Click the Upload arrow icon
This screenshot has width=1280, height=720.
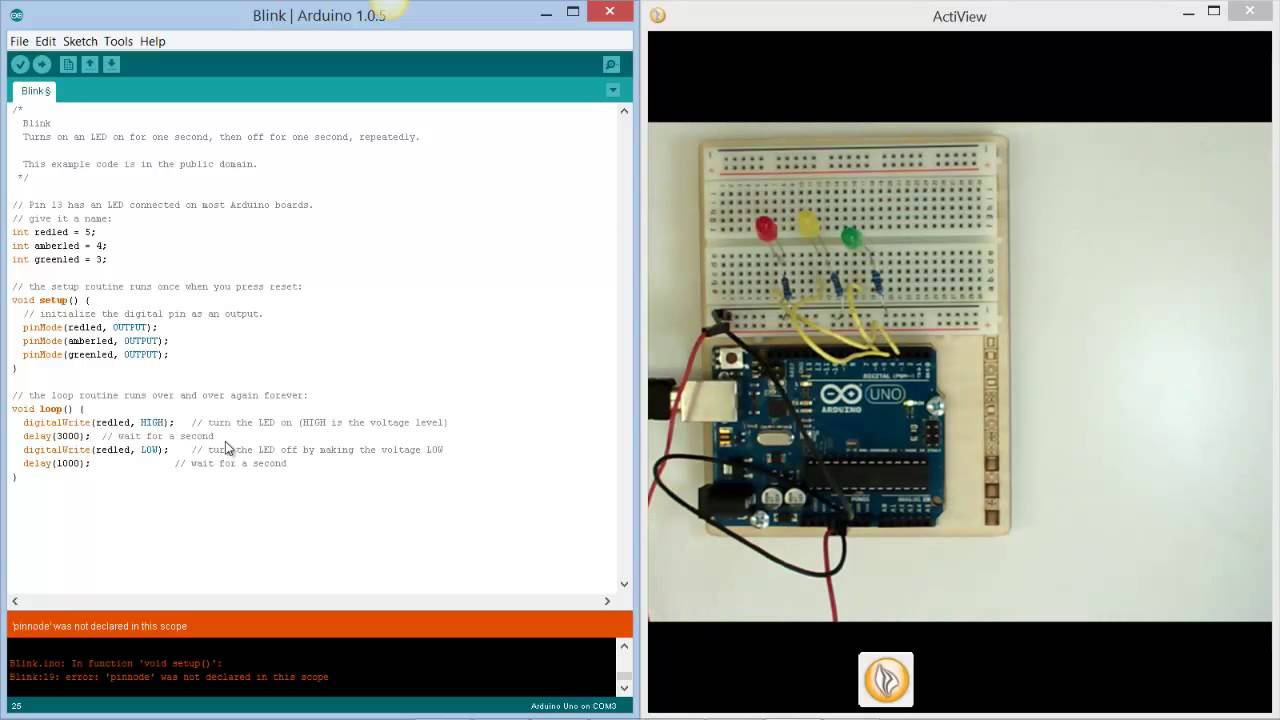42,64
